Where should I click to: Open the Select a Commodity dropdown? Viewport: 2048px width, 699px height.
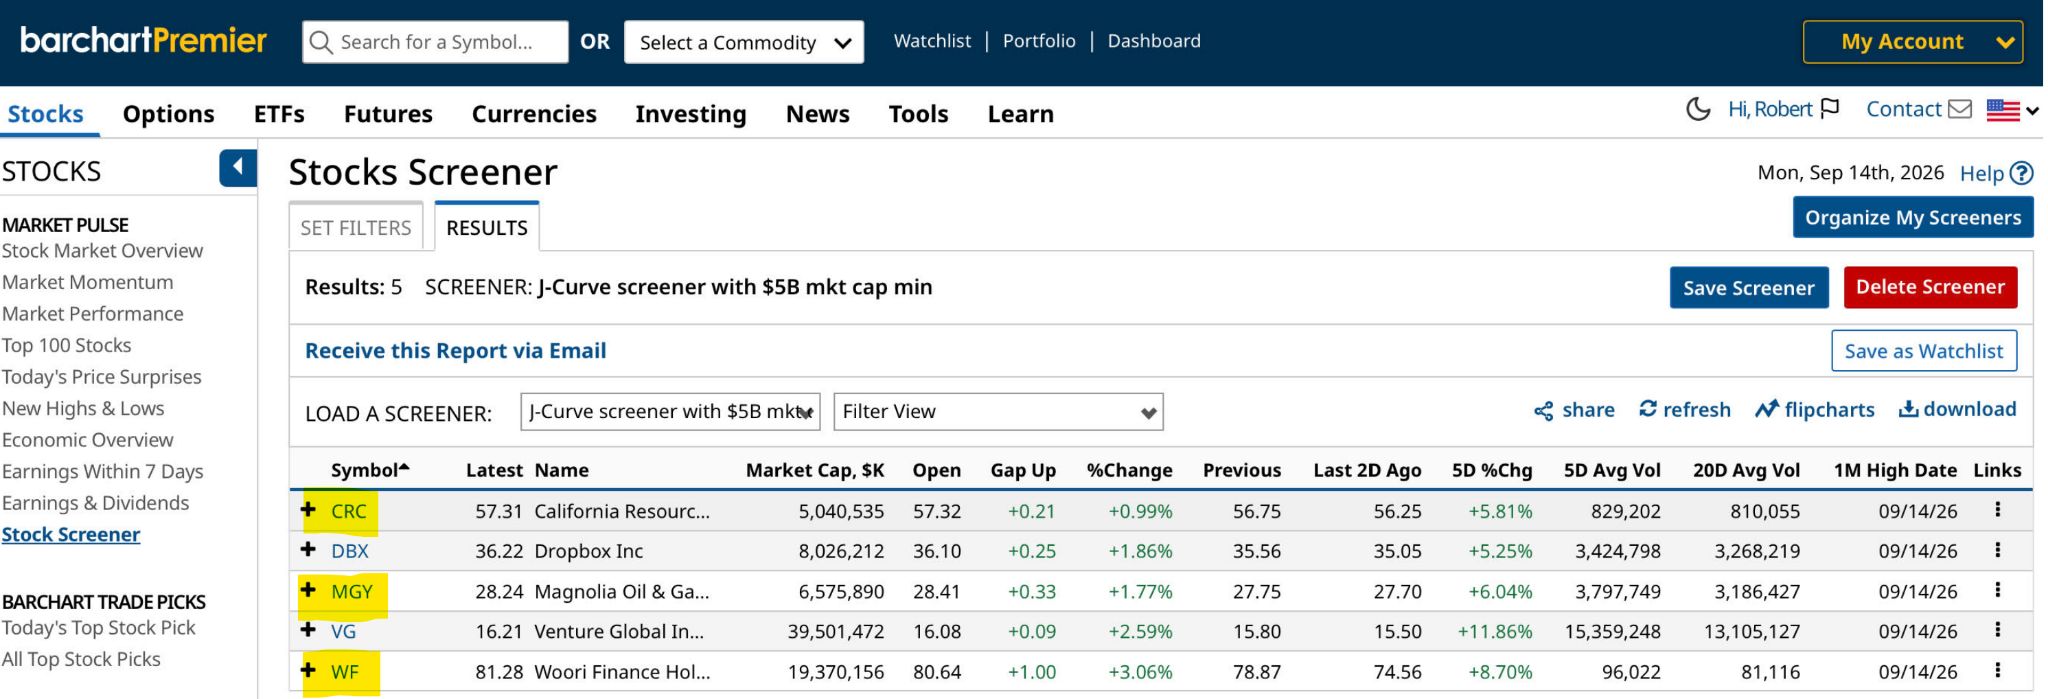744,42
